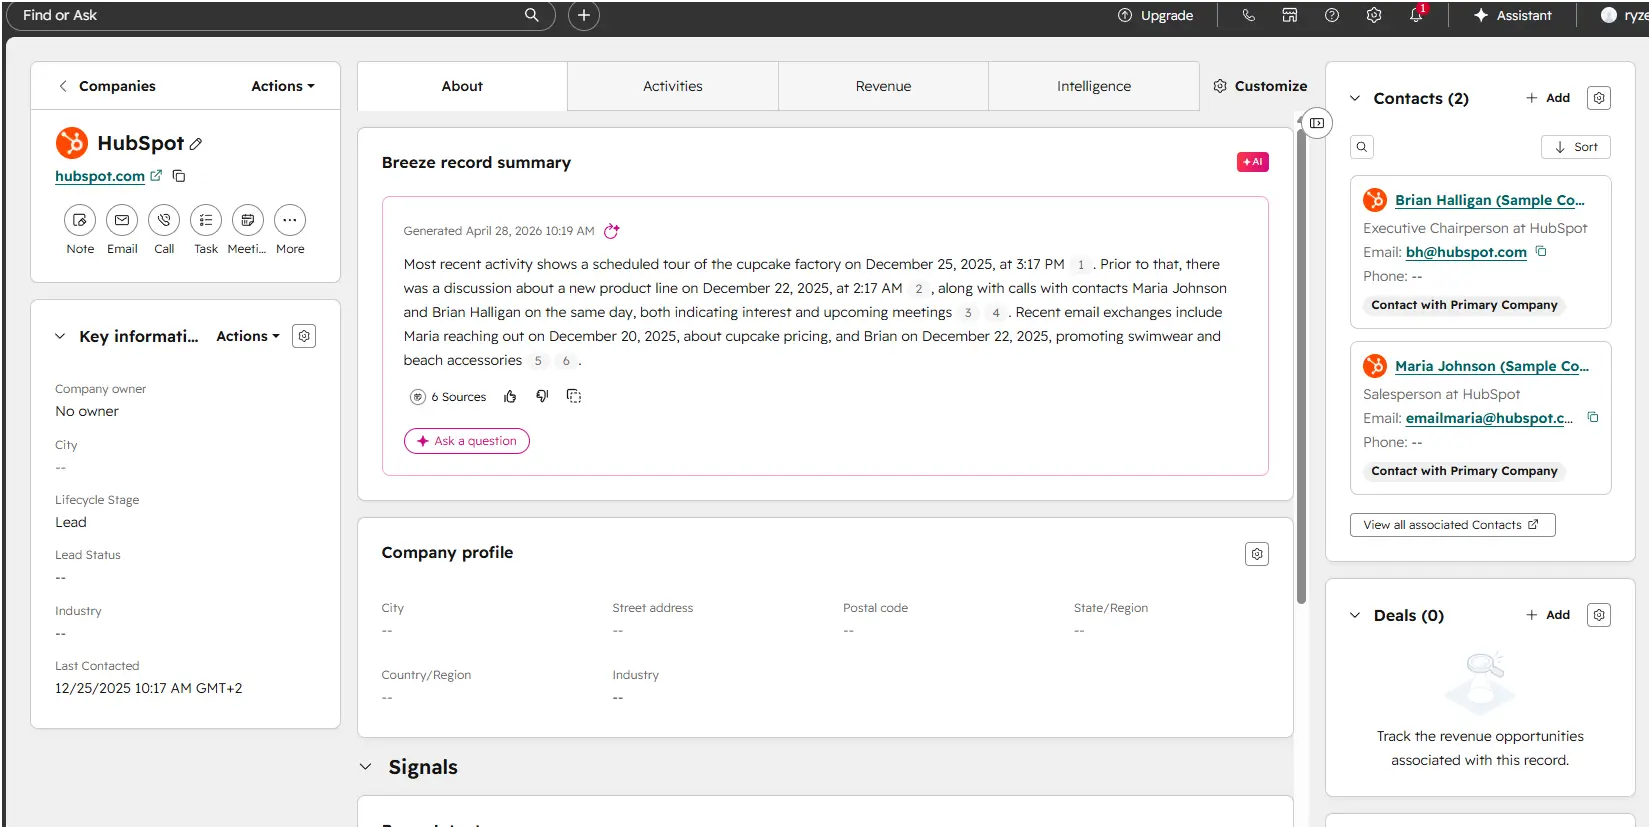Open Key information Actions dropdown
Viewport: 1651px width, 829px height.
pyautogui.click(x=248, y=336)
